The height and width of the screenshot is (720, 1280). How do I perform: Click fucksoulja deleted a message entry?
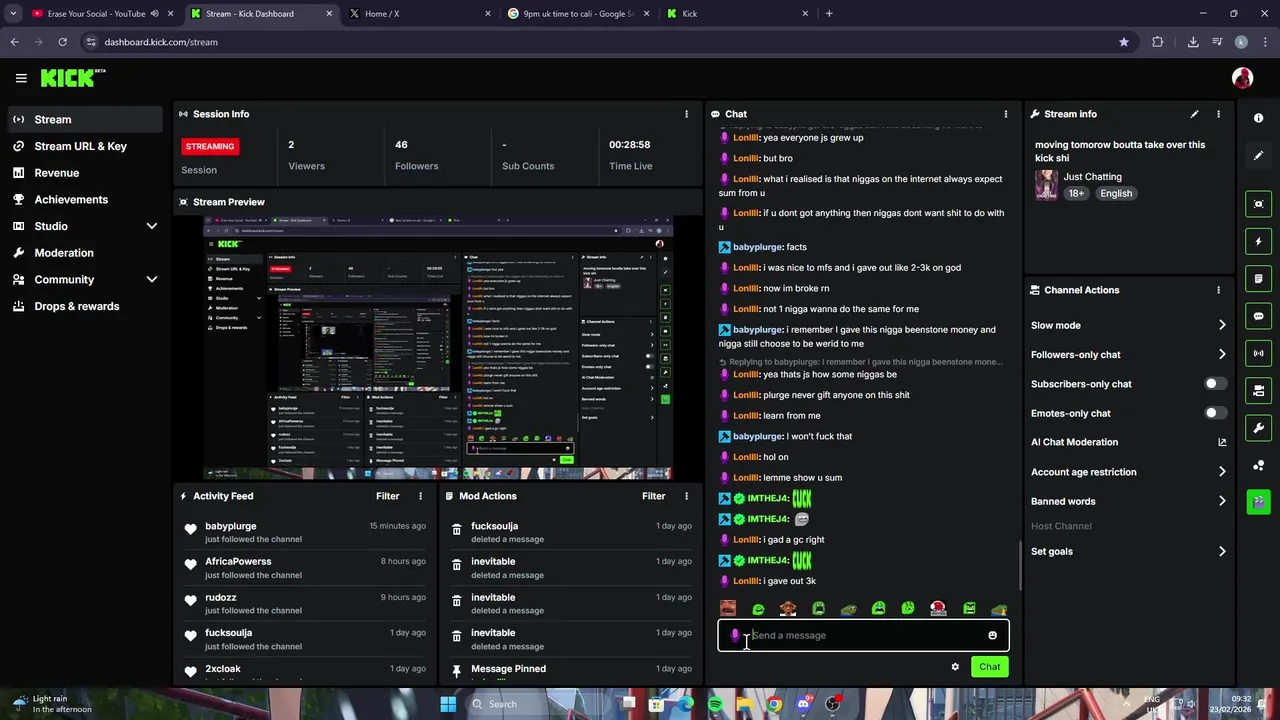(x=571, y=532)
